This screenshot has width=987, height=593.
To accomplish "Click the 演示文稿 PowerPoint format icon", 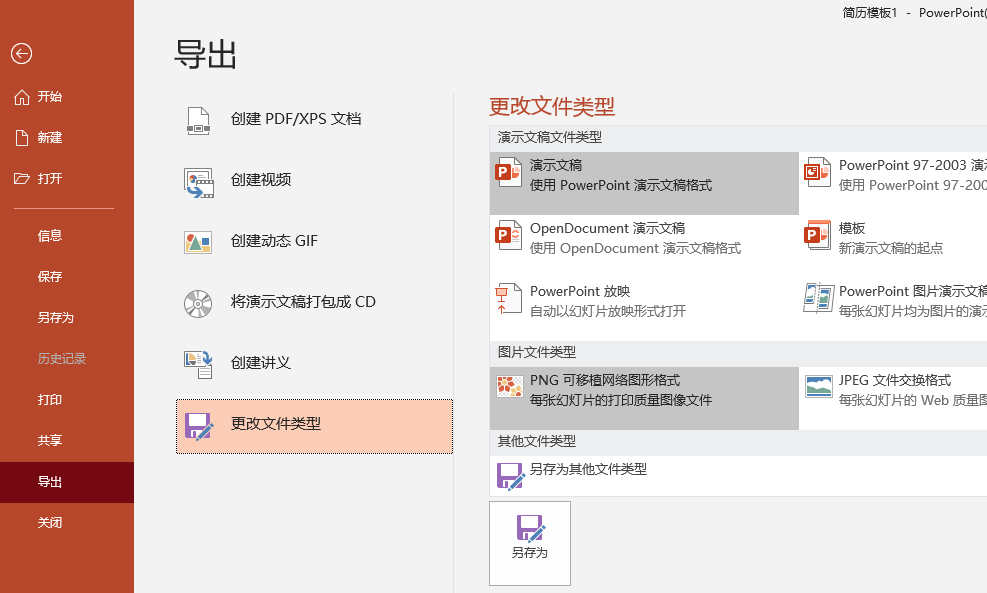I will (x=509, y=173).
